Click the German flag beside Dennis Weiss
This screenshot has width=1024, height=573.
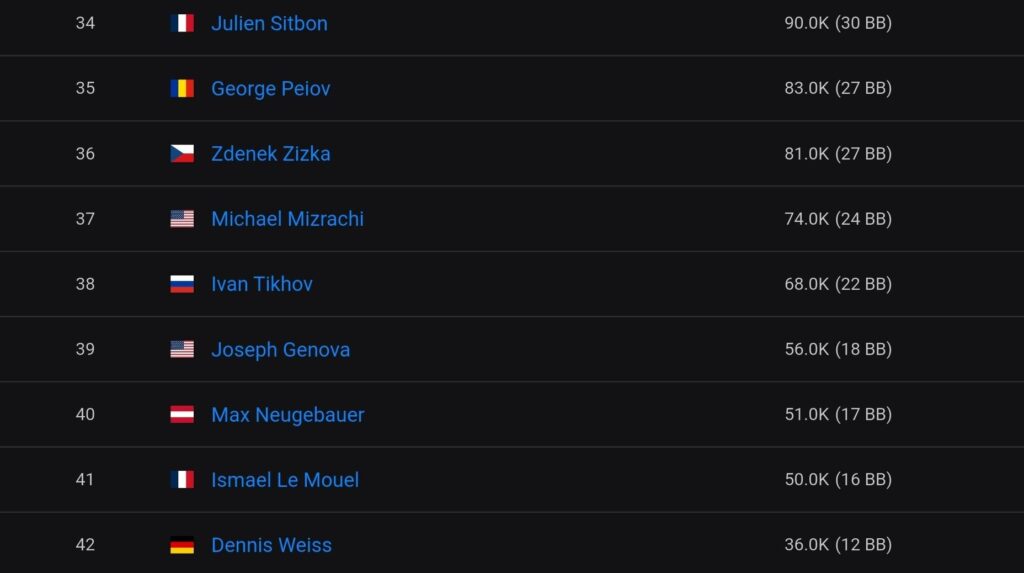(x=182, y=545)
